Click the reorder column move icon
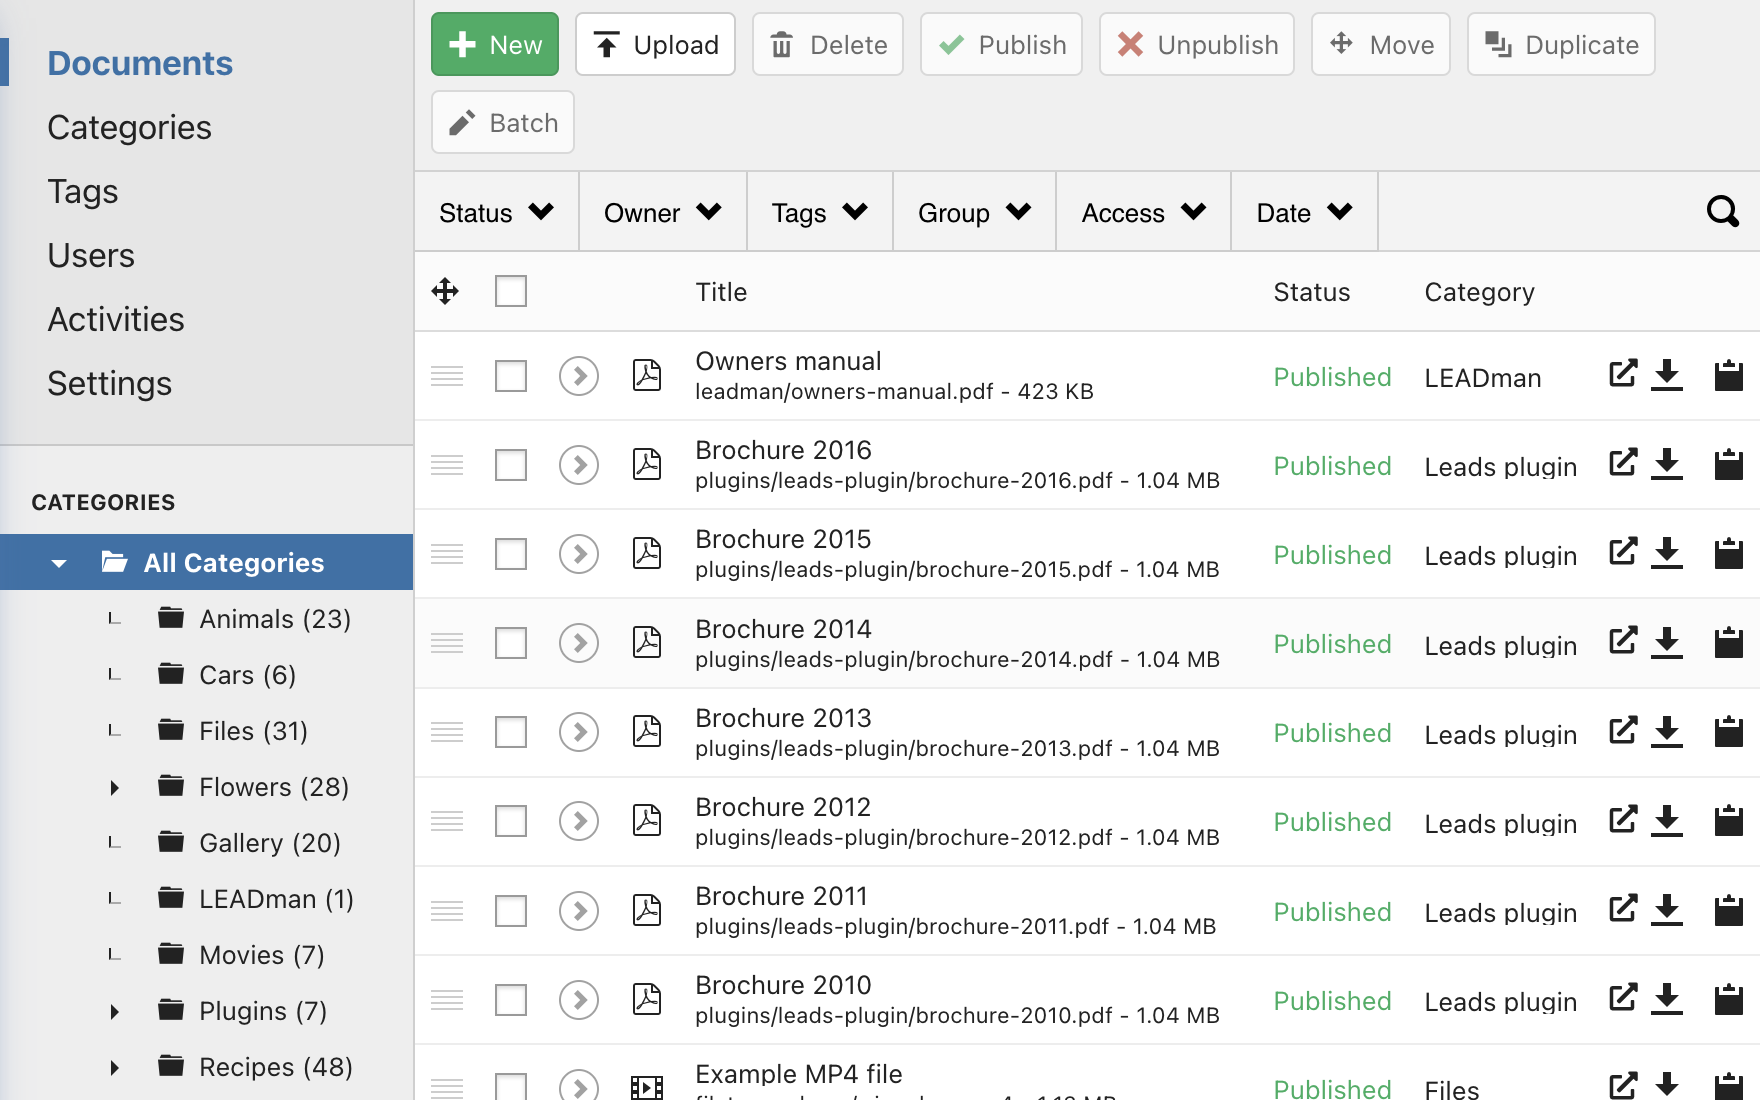The height and width of the screenshot is (1100, 1760). 445,291
